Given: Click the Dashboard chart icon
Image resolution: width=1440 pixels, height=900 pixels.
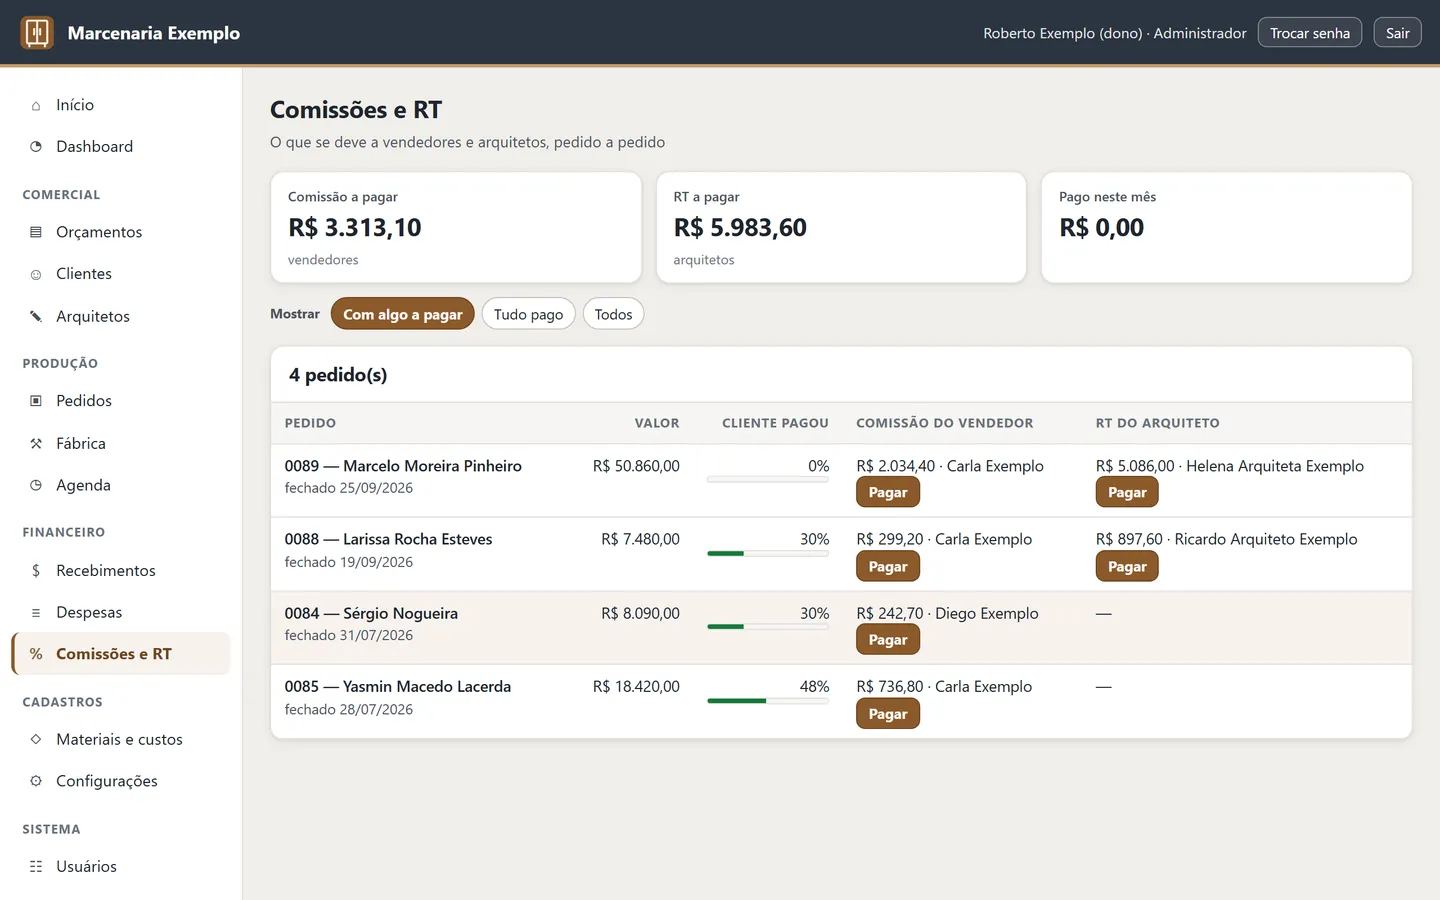Looking at the screenshot, I should (x=36, y=147).
